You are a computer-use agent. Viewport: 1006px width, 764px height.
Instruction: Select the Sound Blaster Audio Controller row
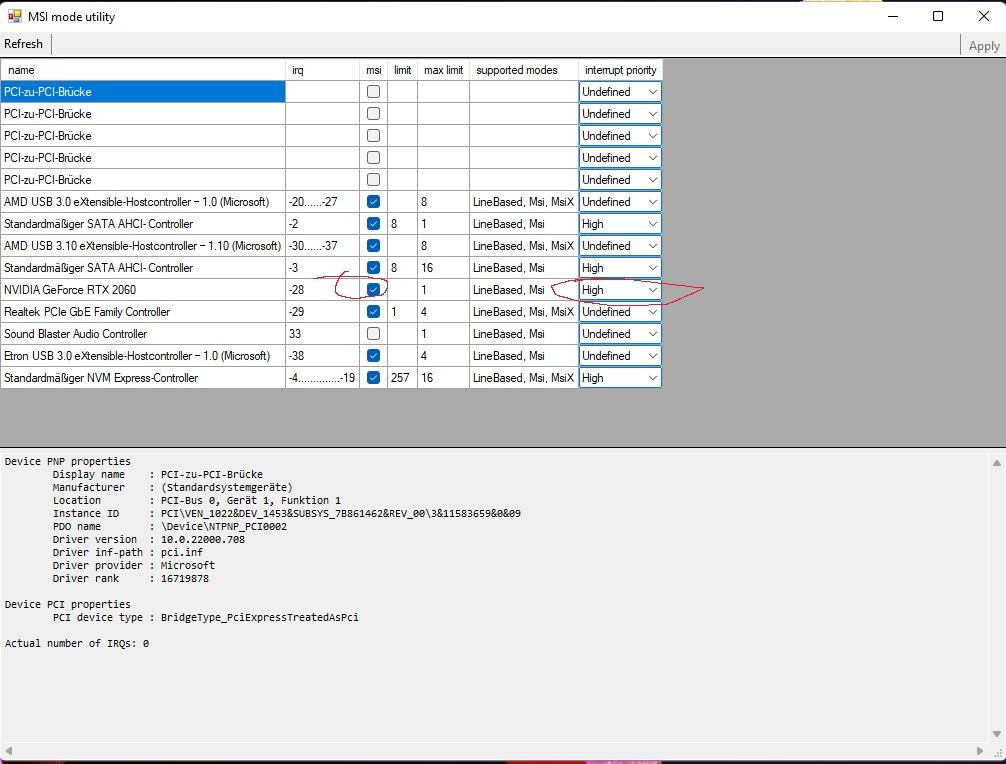tap(143, 334)
